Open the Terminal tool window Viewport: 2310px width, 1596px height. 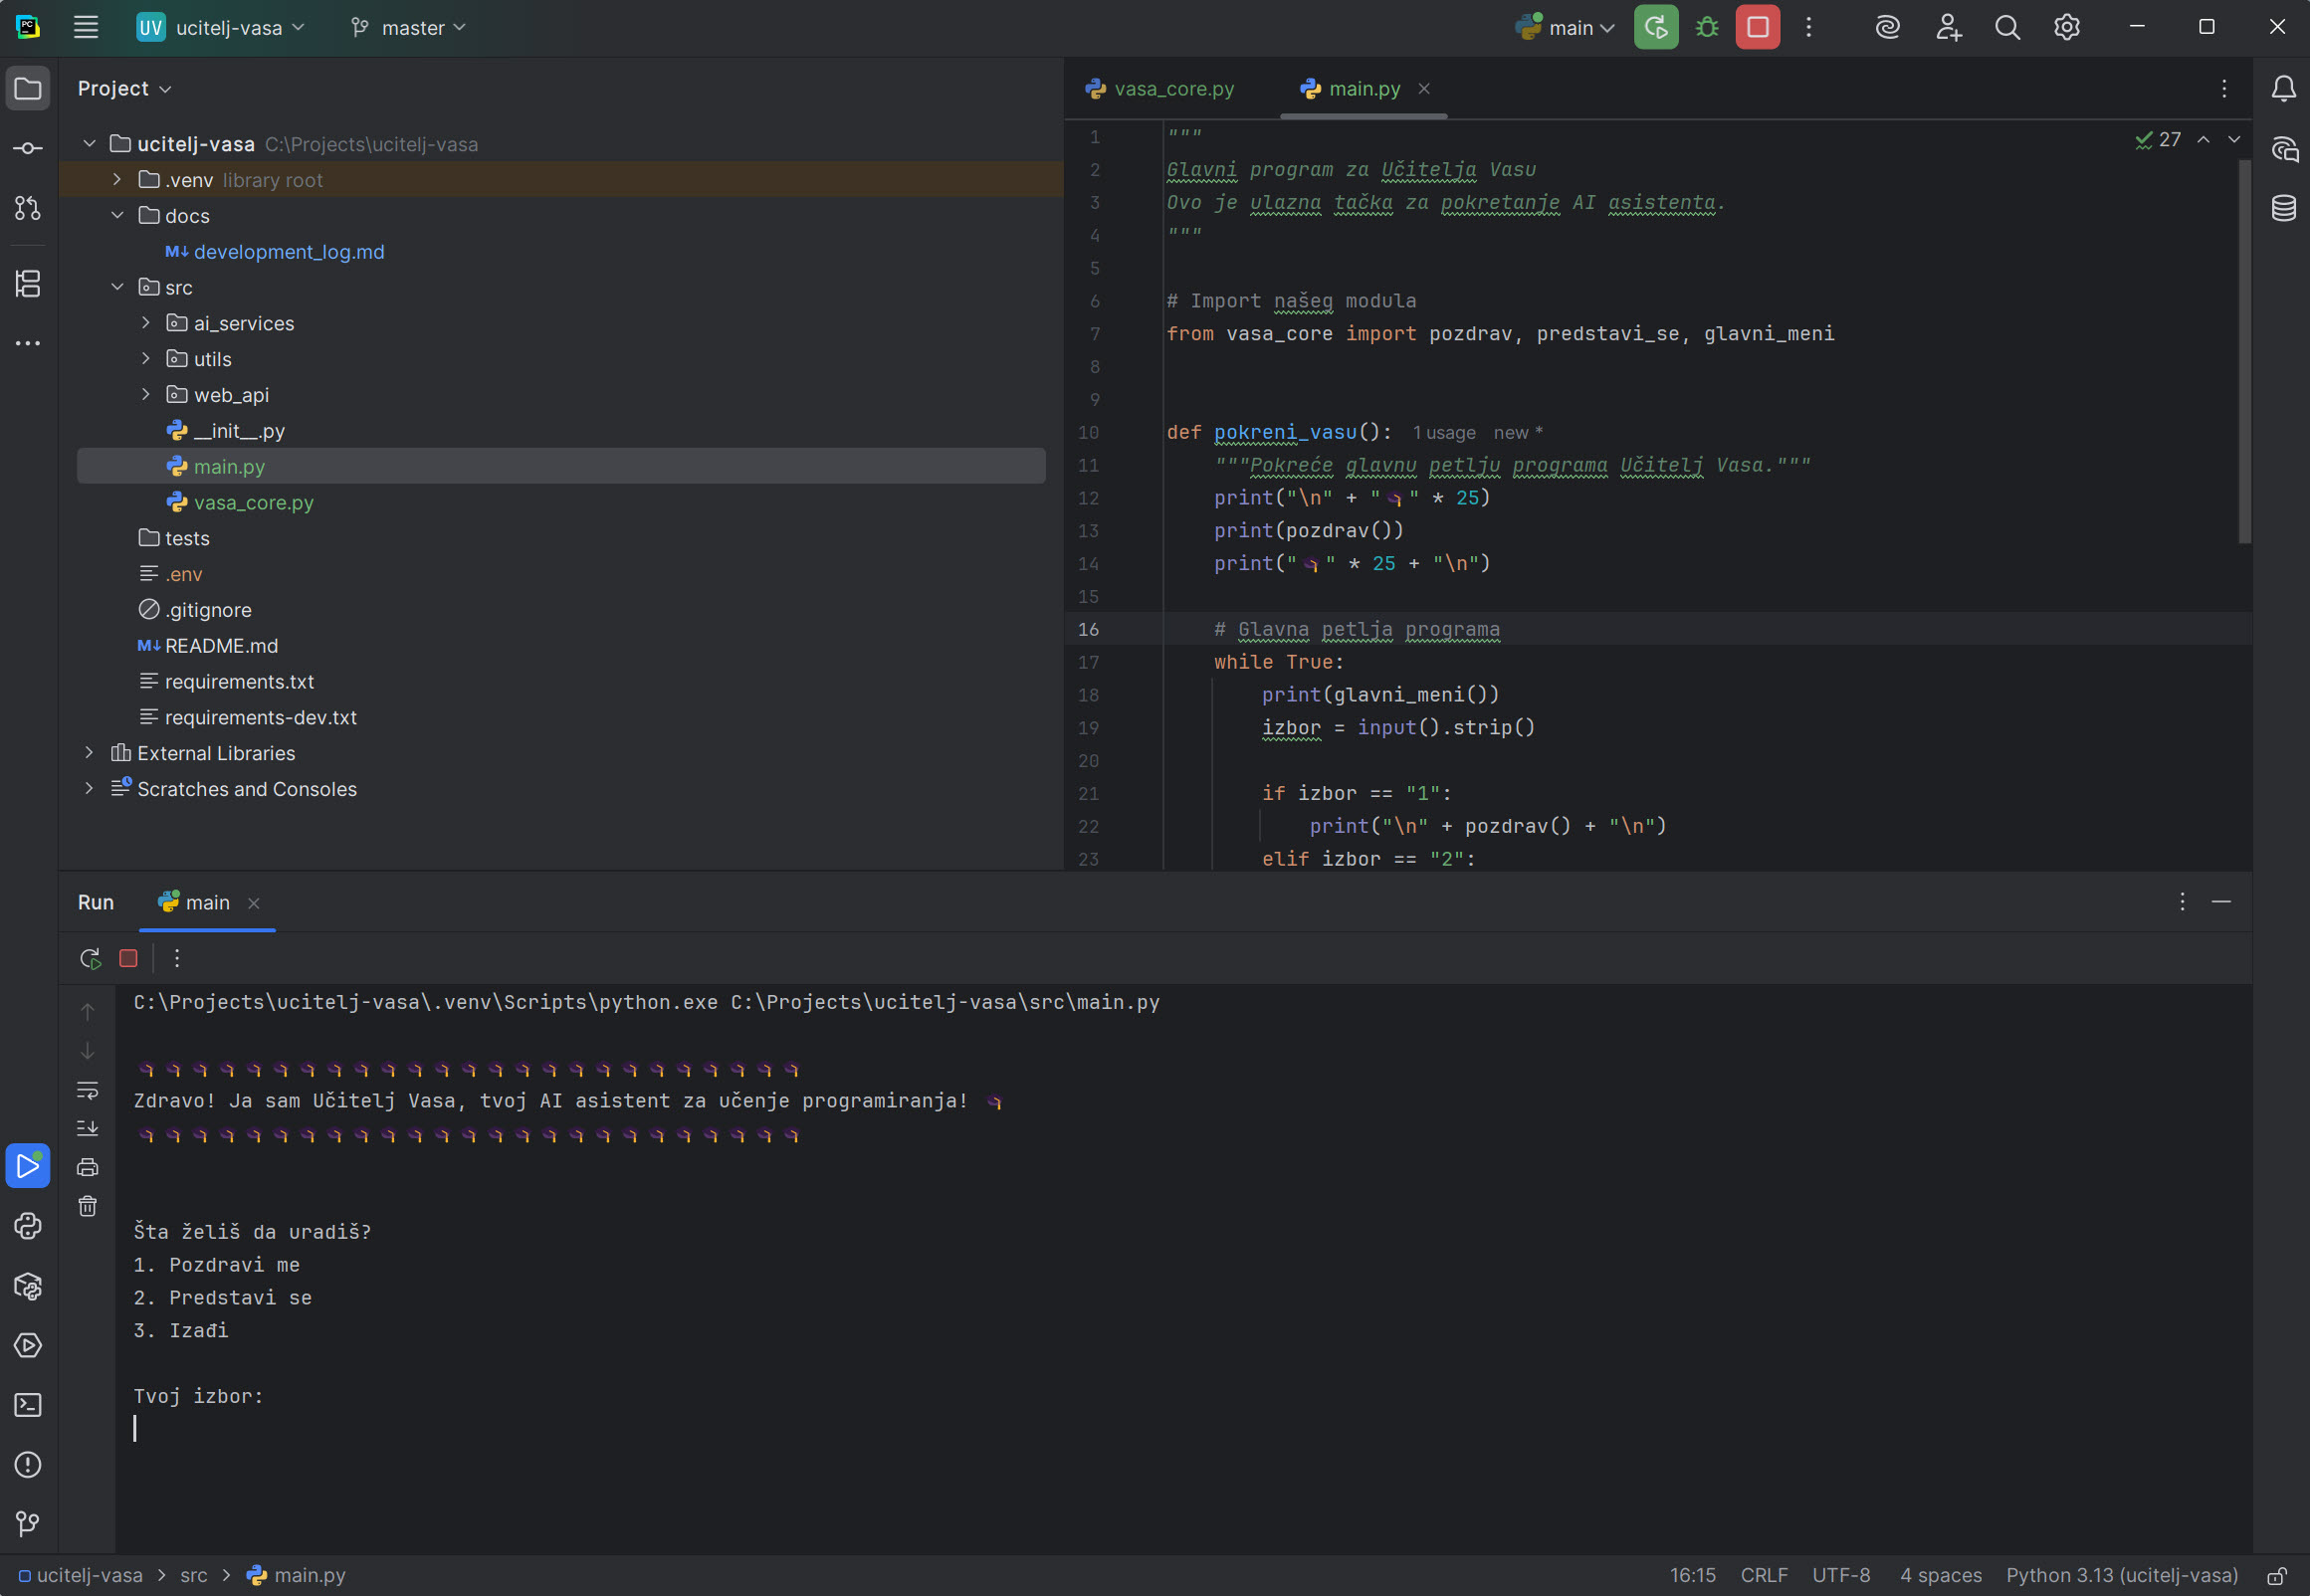[27, 1405]
